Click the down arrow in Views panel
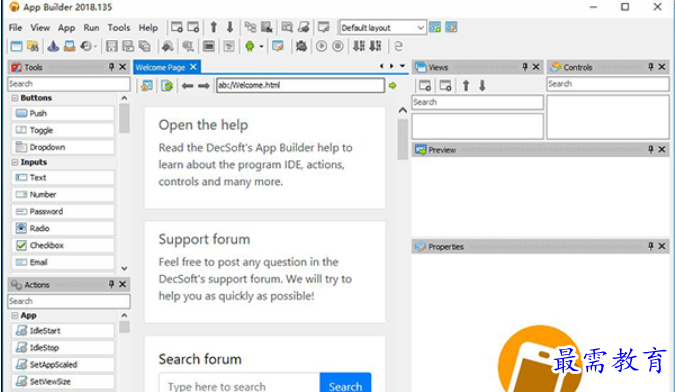Screen dimensions: 675x392 click(482, 86)
